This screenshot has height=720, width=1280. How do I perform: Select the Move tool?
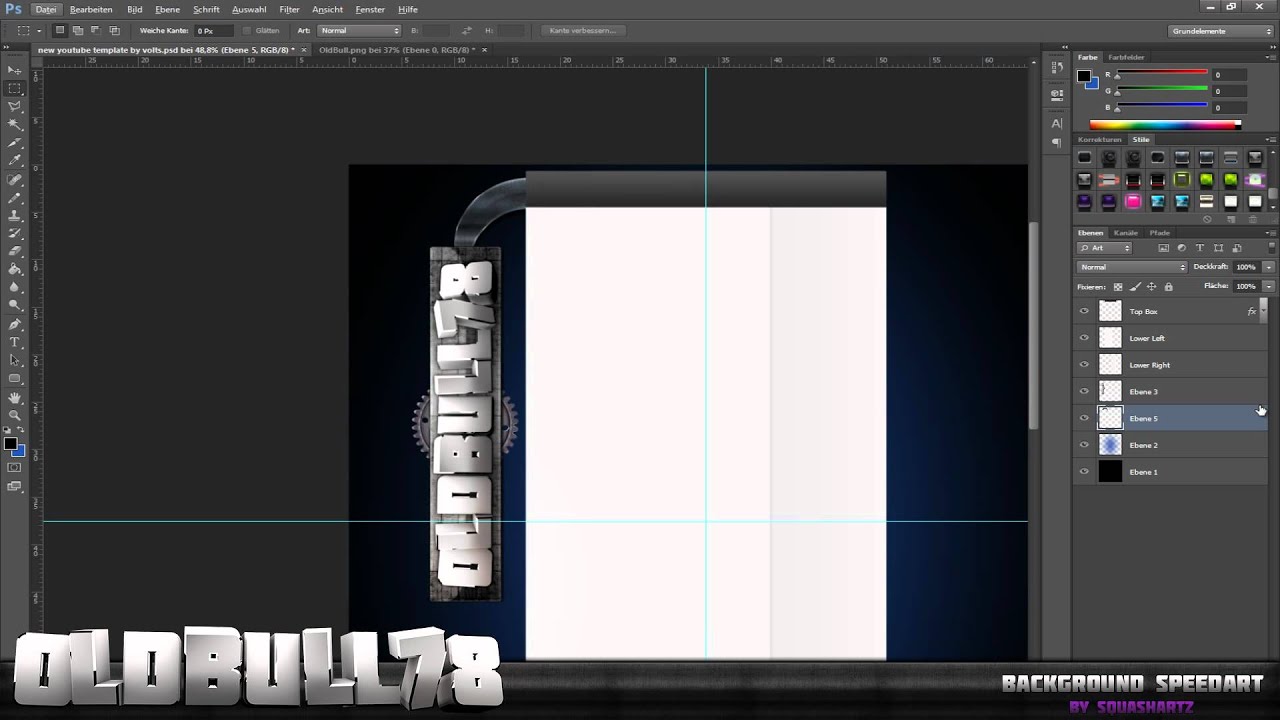15,70
